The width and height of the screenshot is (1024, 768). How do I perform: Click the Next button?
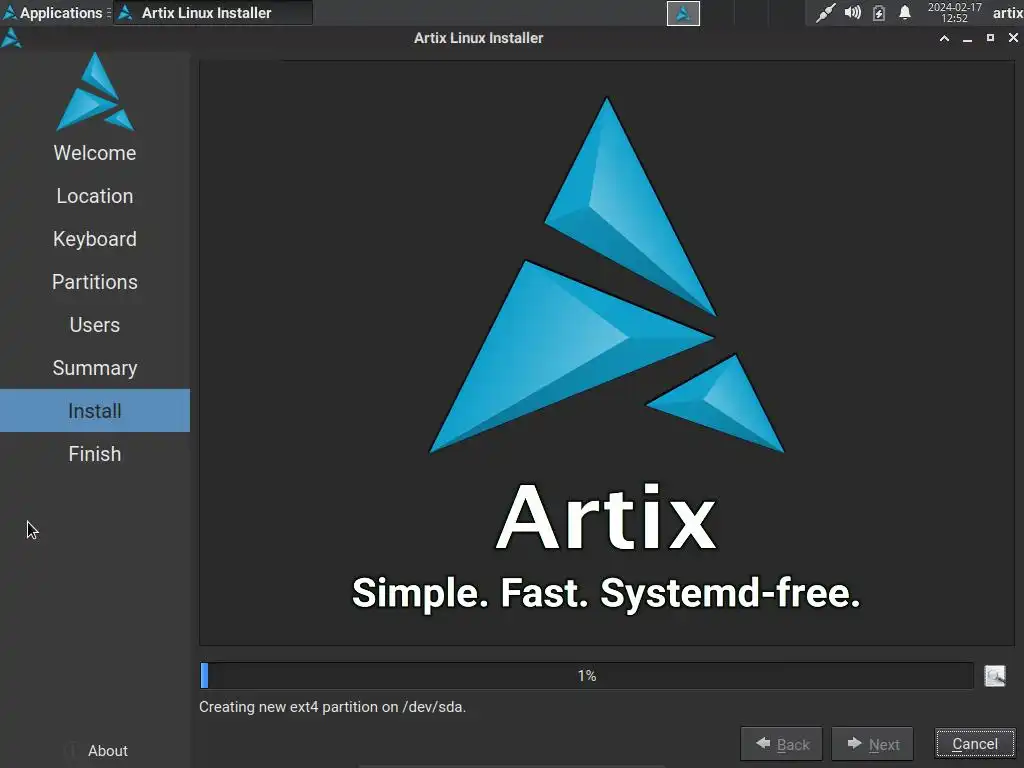pos(872,744)
